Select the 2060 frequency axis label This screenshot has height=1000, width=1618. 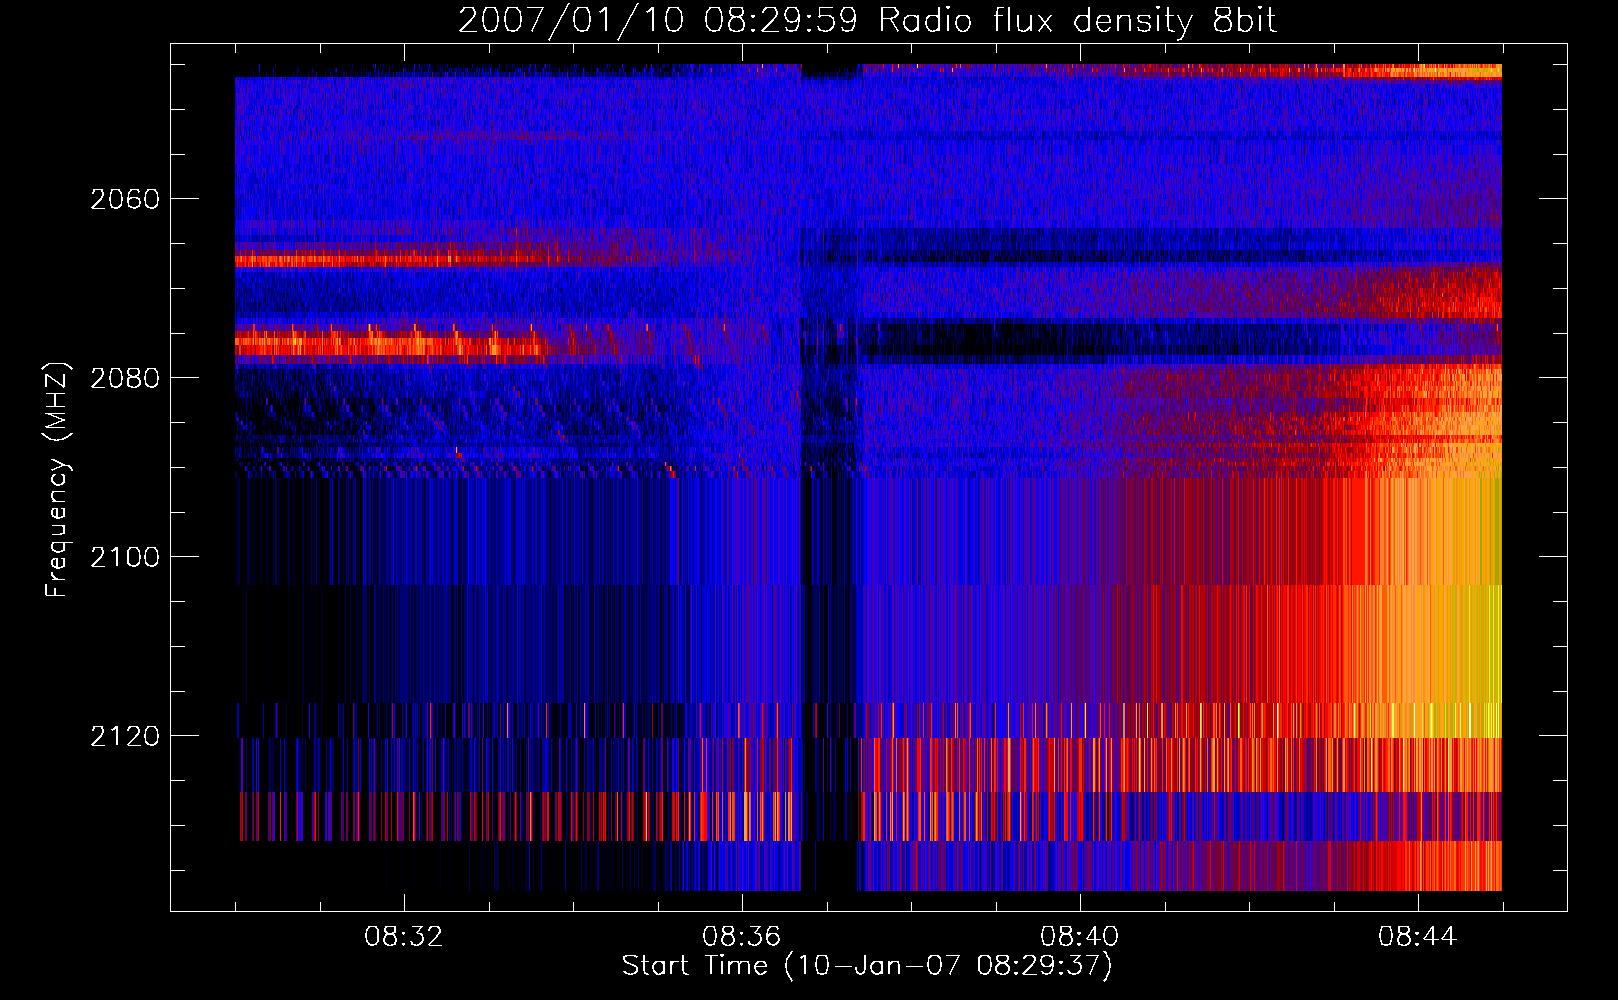tap(125, 199)
